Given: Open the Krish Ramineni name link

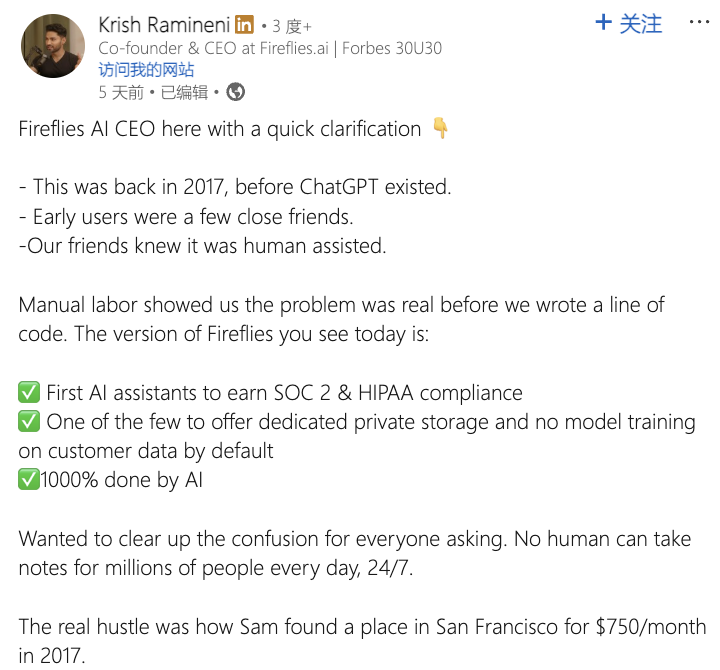Looking at the screenshot, I should click(x=164, y=24).
